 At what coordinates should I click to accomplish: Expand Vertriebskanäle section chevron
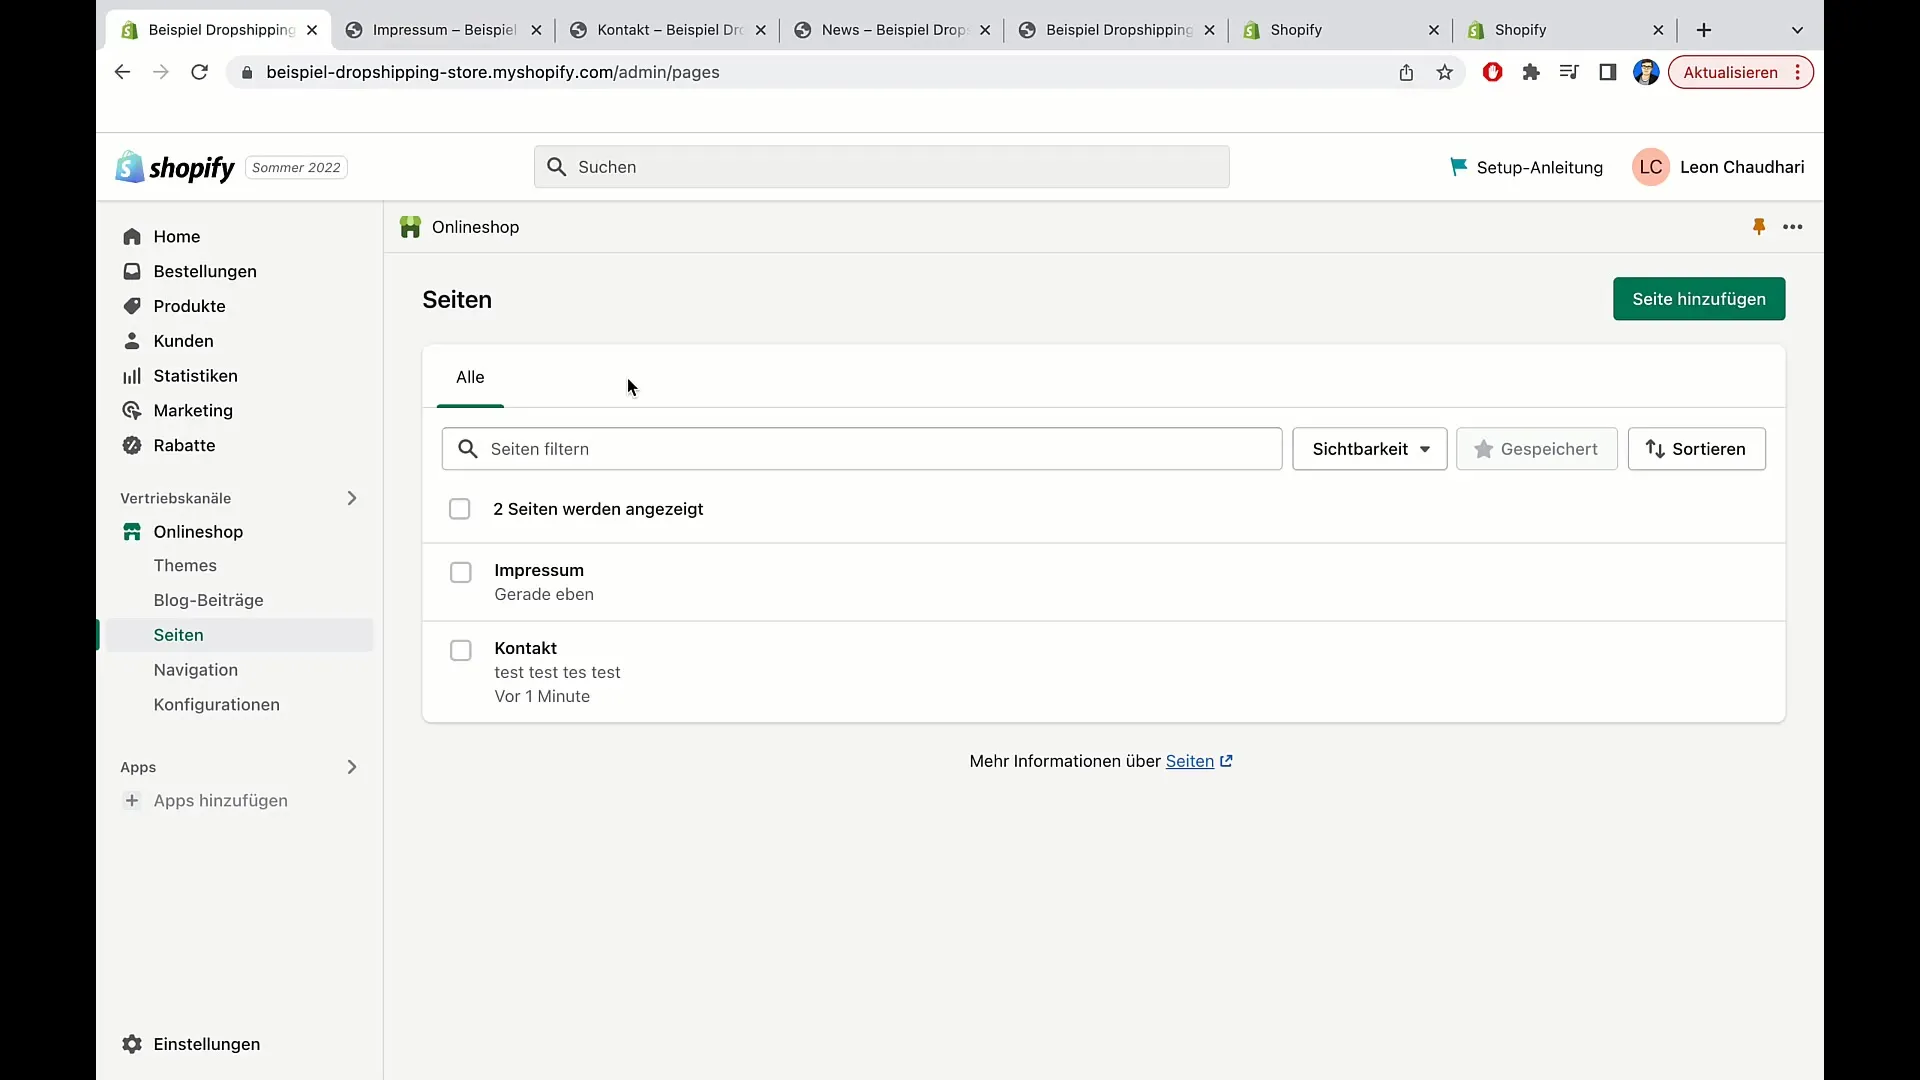point(351,497)
